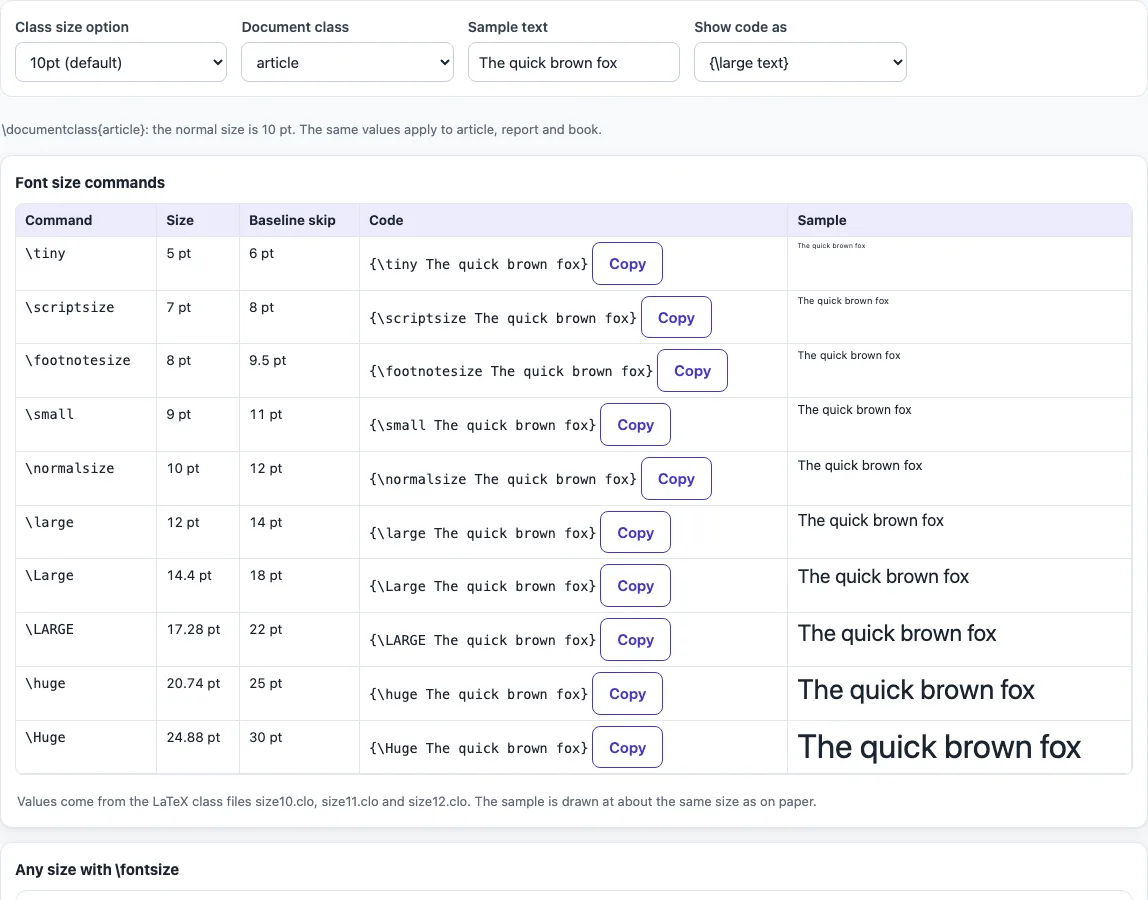Viewport: 1148px width, 900px height.
Task: Copy the \footnotesize code snippet
Action: (692, 371)
